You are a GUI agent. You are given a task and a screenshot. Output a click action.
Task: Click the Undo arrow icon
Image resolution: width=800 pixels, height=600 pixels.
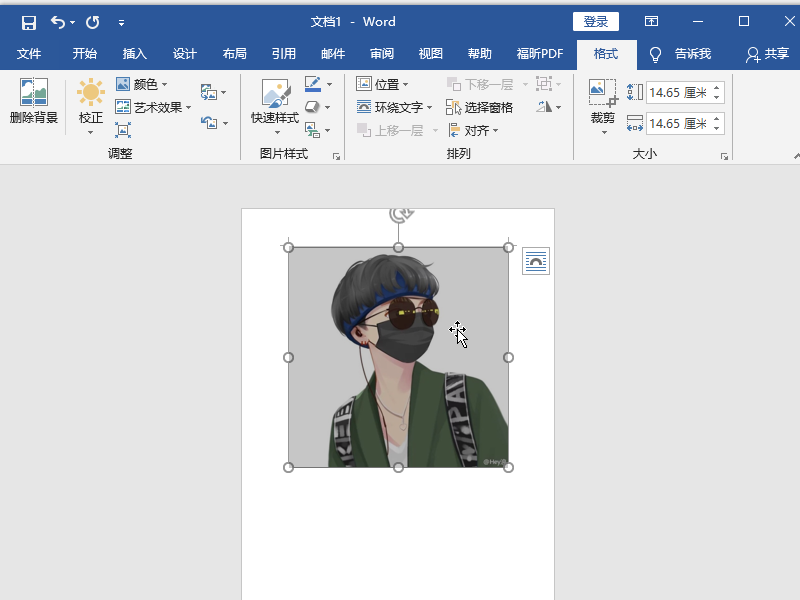tap(58, 22)
